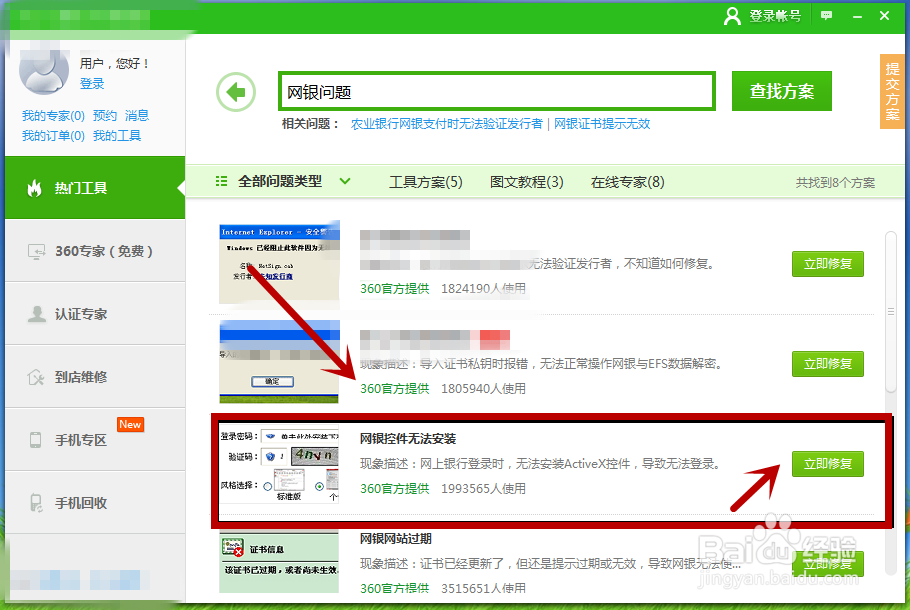
Task: Click the phone icon beside 手机专区
Action: point(35,439)
